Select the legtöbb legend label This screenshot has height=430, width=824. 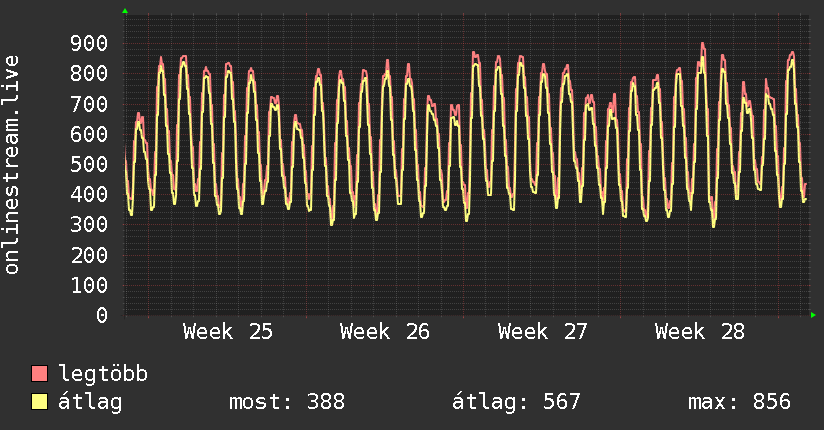coord(103,373)
